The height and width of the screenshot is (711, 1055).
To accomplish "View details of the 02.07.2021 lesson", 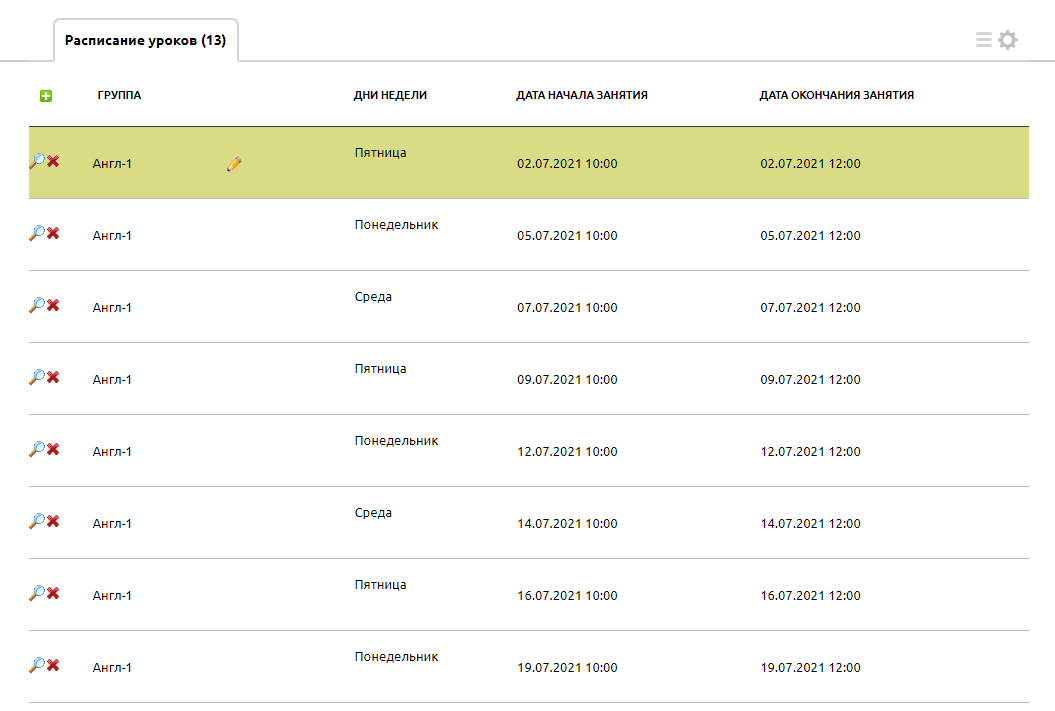I will pyautogui.click(x=37, y=161).
